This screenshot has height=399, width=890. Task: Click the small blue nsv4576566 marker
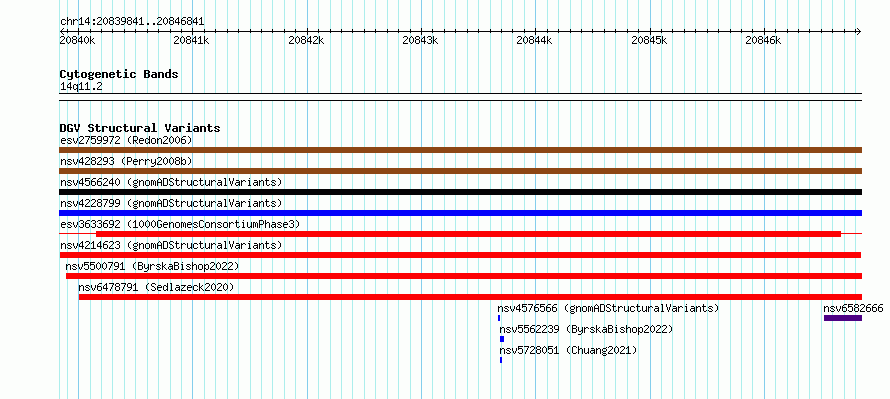coord(499,318)
